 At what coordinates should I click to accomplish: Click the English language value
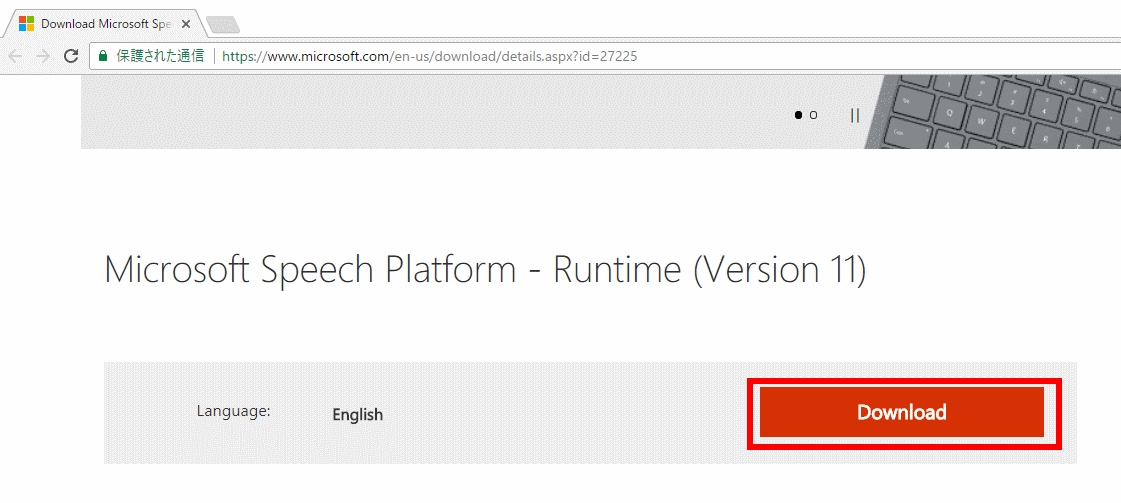point(357,414)
